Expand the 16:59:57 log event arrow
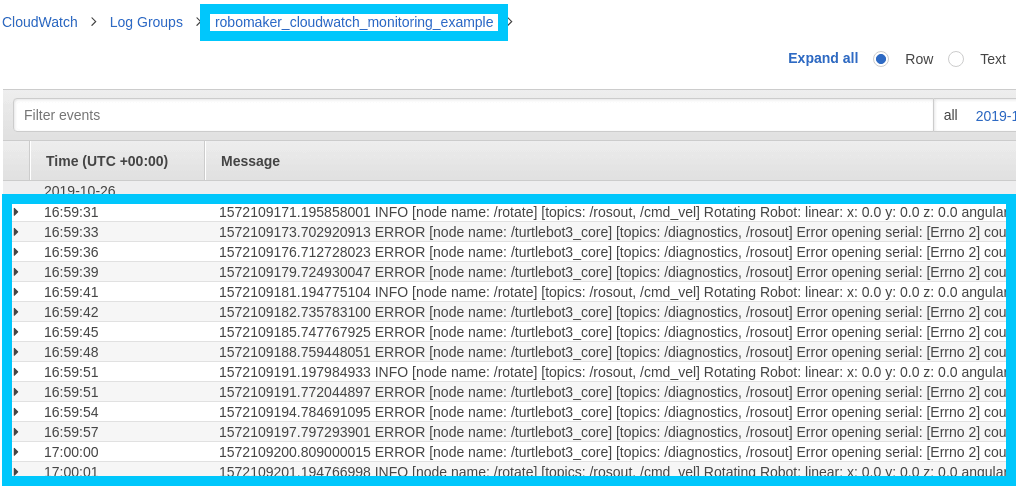Image resolution: width=1016 pixels, height=486 pixels. (16, 432)
